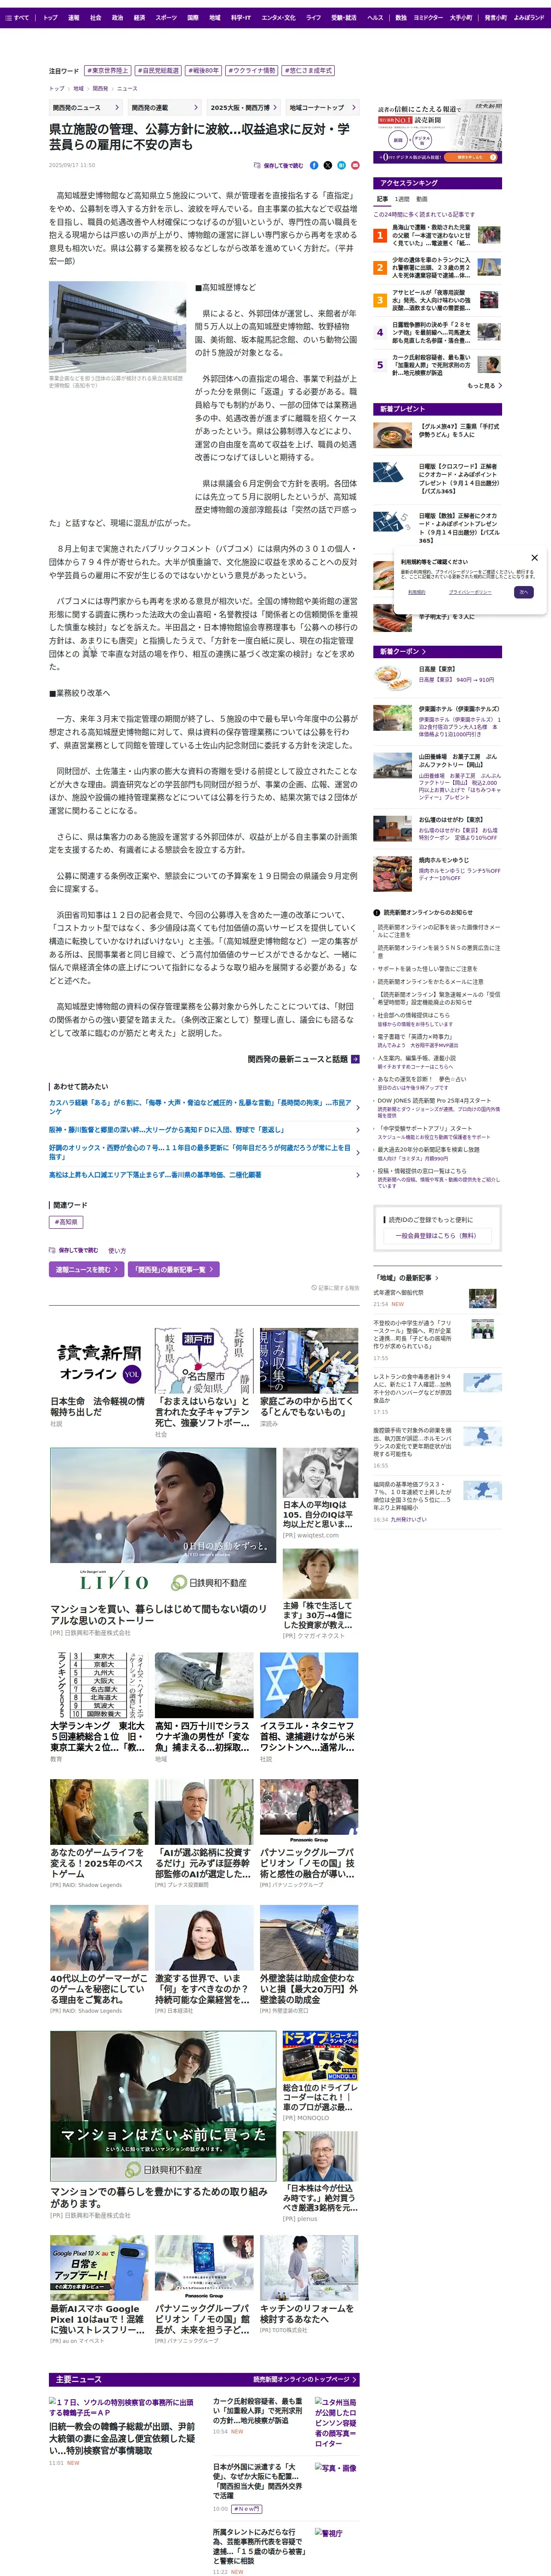Select 政治 in top navigation
Viewport: 551px width, 2576px height.
click(x=117, y=17)
